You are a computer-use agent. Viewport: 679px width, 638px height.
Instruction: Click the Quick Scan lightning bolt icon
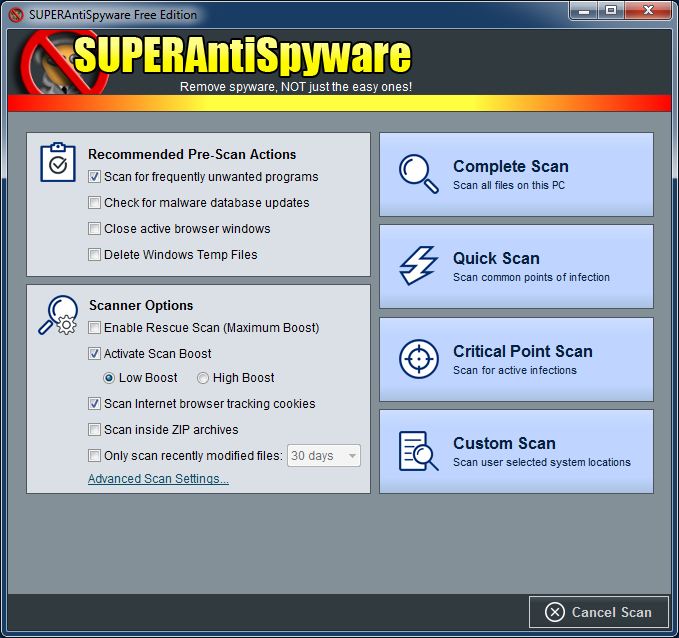point(418,266)
